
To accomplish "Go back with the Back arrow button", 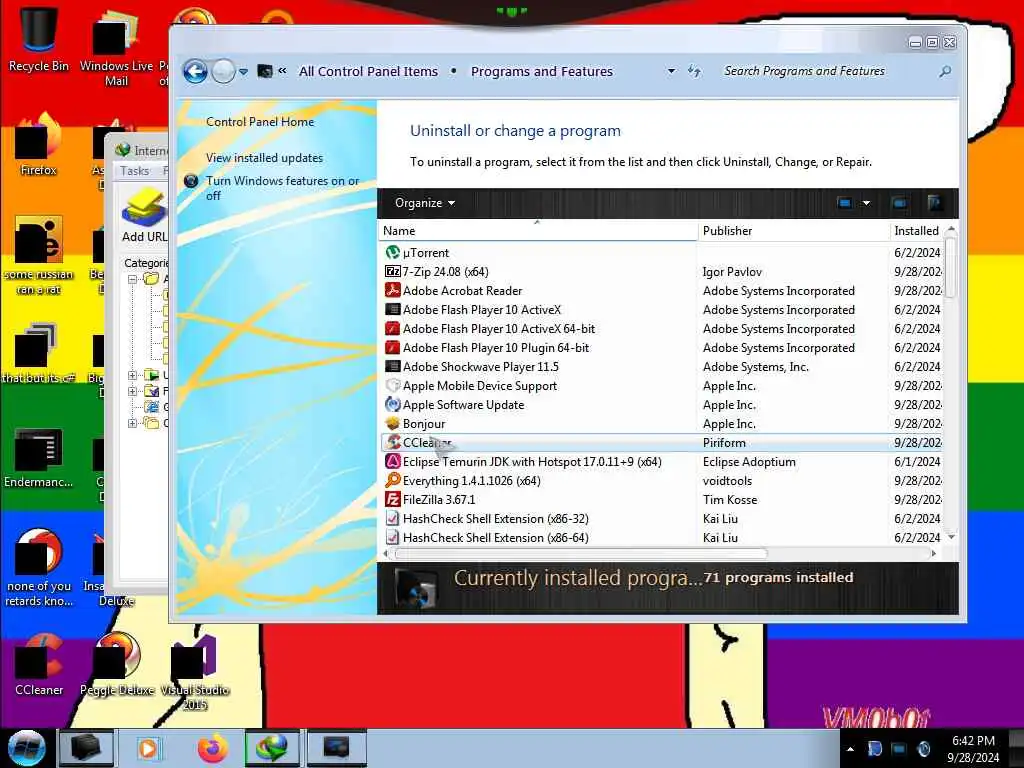I will coord(195,71).
